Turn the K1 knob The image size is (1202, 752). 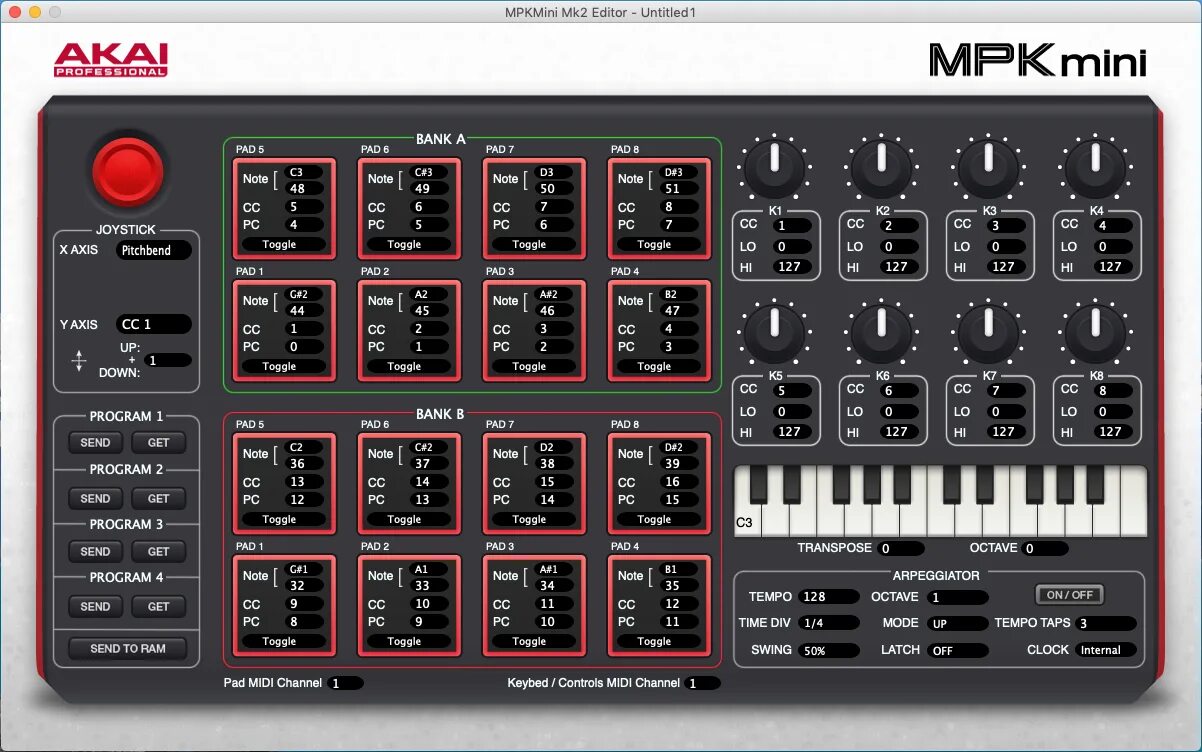[774, 169]
